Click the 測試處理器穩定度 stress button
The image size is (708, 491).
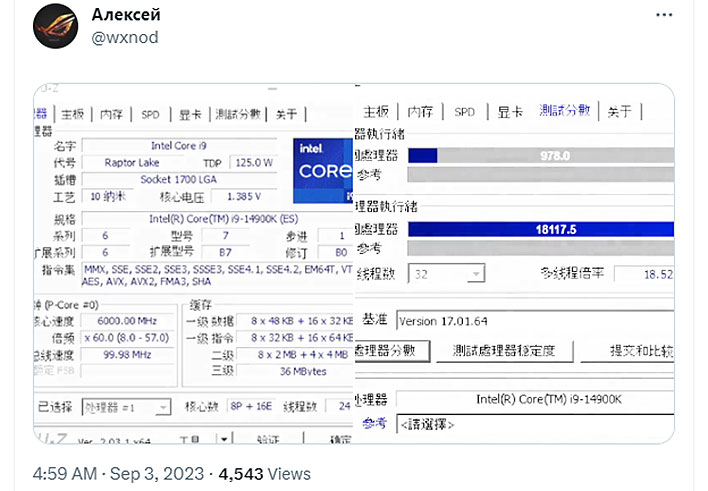click(504, 351)
